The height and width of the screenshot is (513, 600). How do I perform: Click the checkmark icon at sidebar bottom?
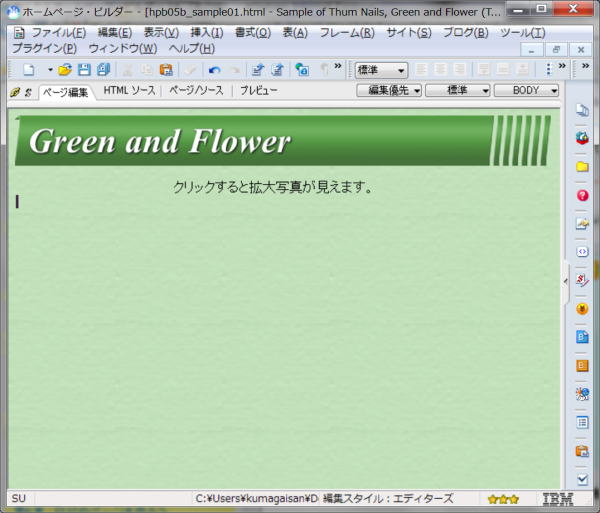pyautogui.click(x=582, y=479)
